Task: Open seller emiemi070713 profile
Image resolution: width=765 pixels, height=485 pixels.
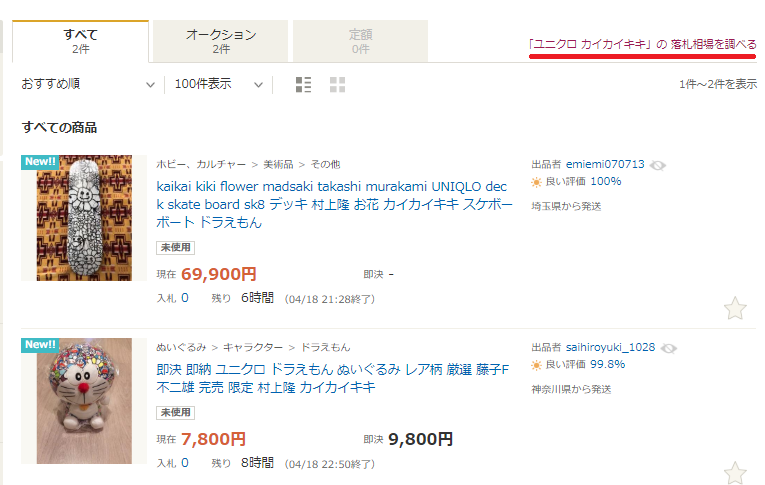Action: pyautogui.click(x=605, y=164)
